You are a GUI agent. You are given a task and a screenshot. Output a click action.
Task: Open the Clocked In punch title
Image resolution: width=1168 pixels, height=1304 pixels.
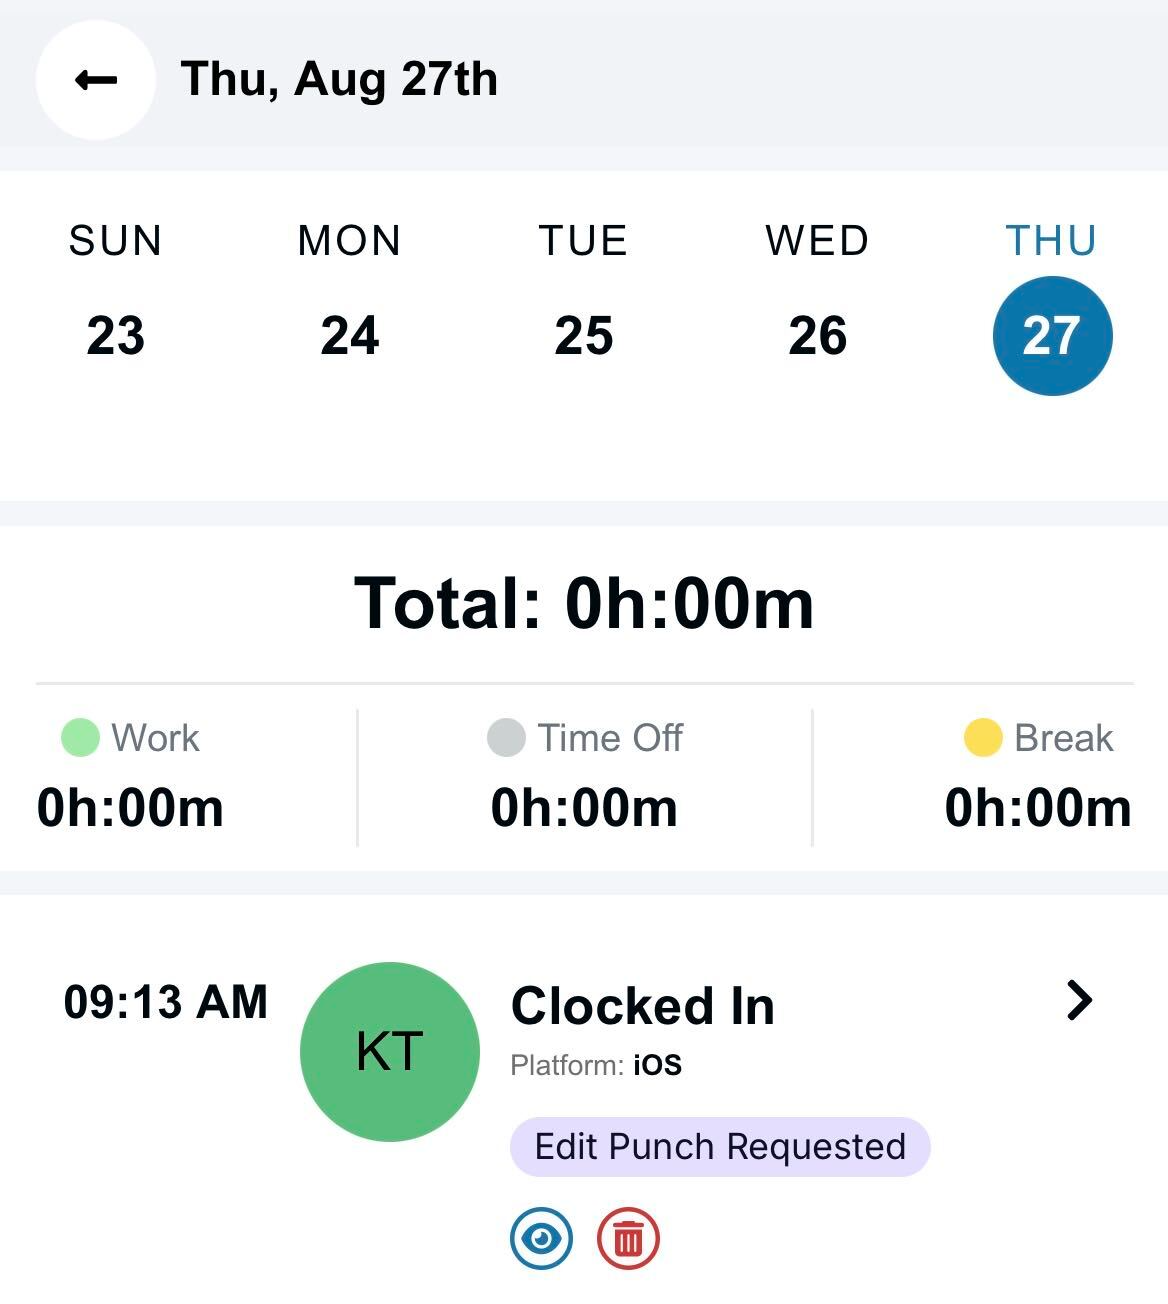click(x=643, y=1006)
